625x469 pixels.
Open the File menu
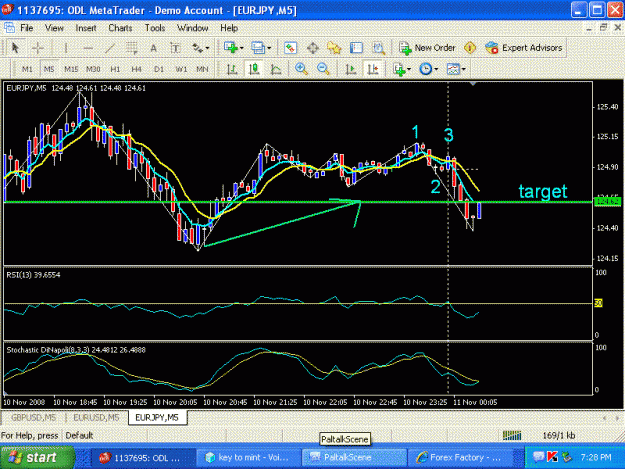[27, 28]
